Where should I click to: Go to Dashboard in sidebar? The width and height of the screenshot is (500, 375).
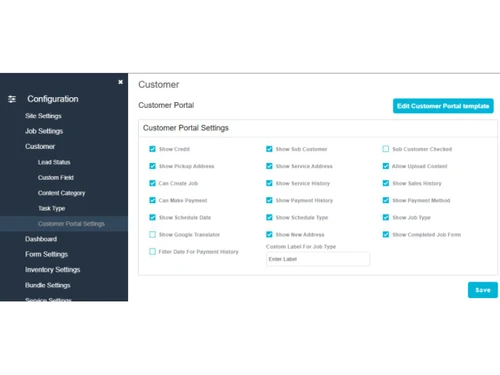(41, 239)
